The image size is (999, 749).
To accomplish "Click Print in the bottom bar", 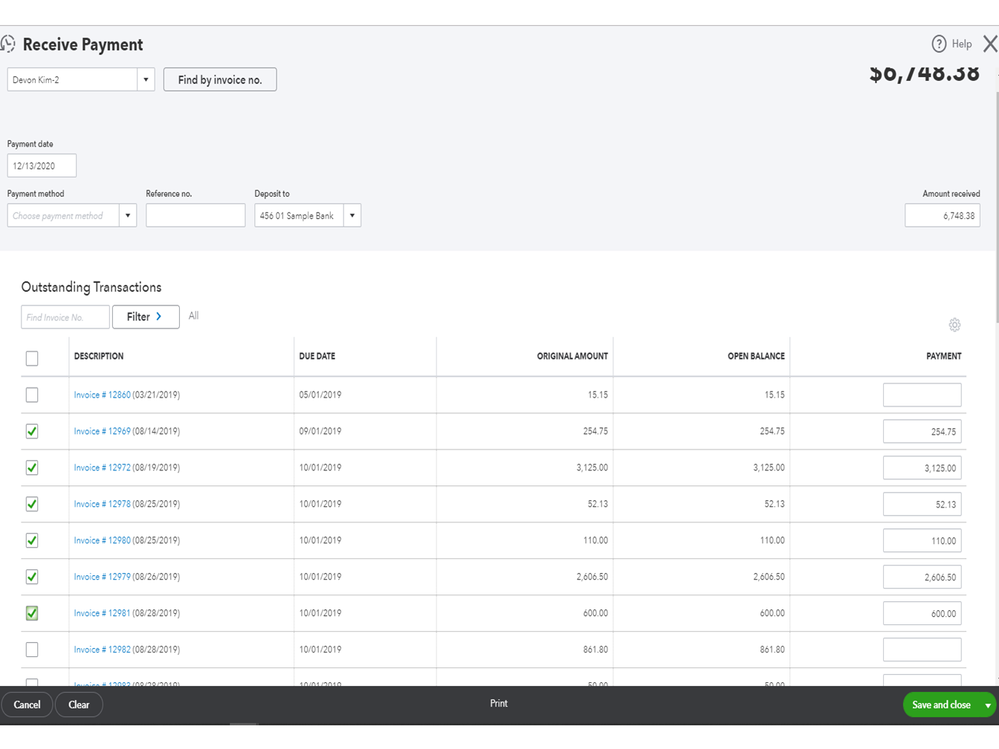I will click(499, 703).
